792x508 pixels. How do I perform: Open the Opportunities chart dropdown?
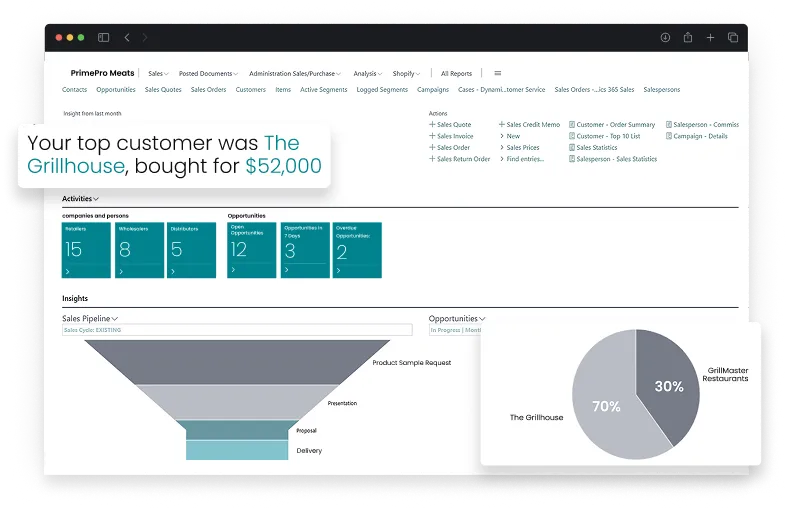pyautogui.click(x=457, y=318)
